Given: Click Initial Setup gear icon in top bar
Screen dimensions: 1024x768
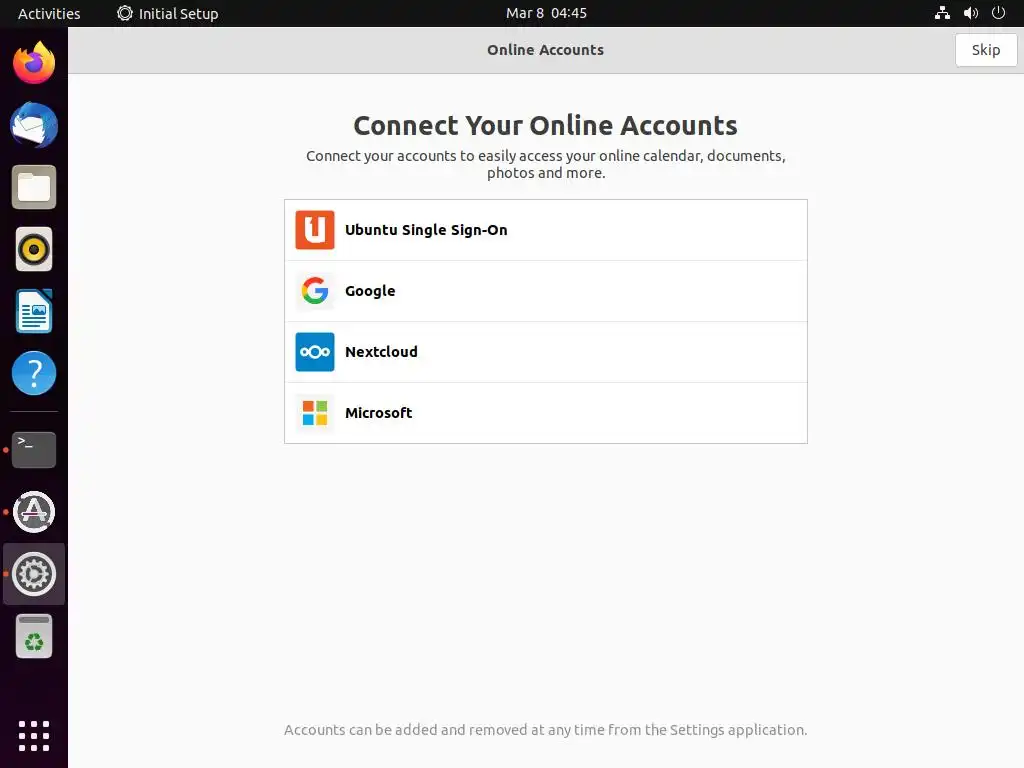Looking at the screenshot, I should (x=125, y=13).
